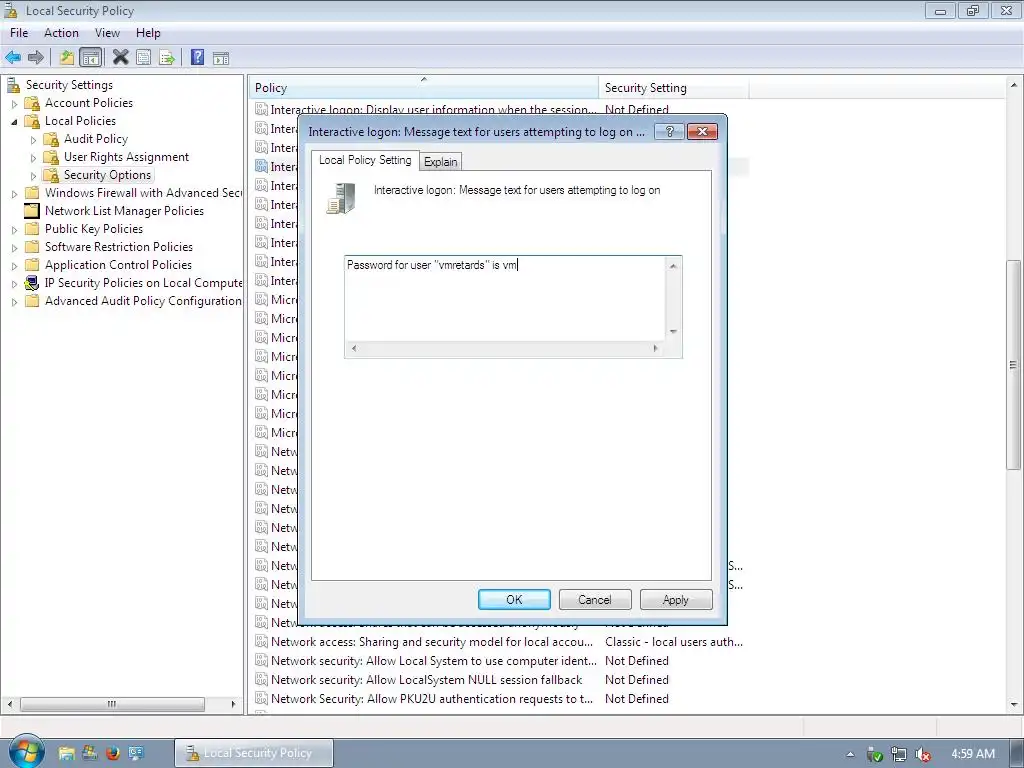
Task: Click the console tree horizontal scrollbar thumb
Action: point(112,704)
